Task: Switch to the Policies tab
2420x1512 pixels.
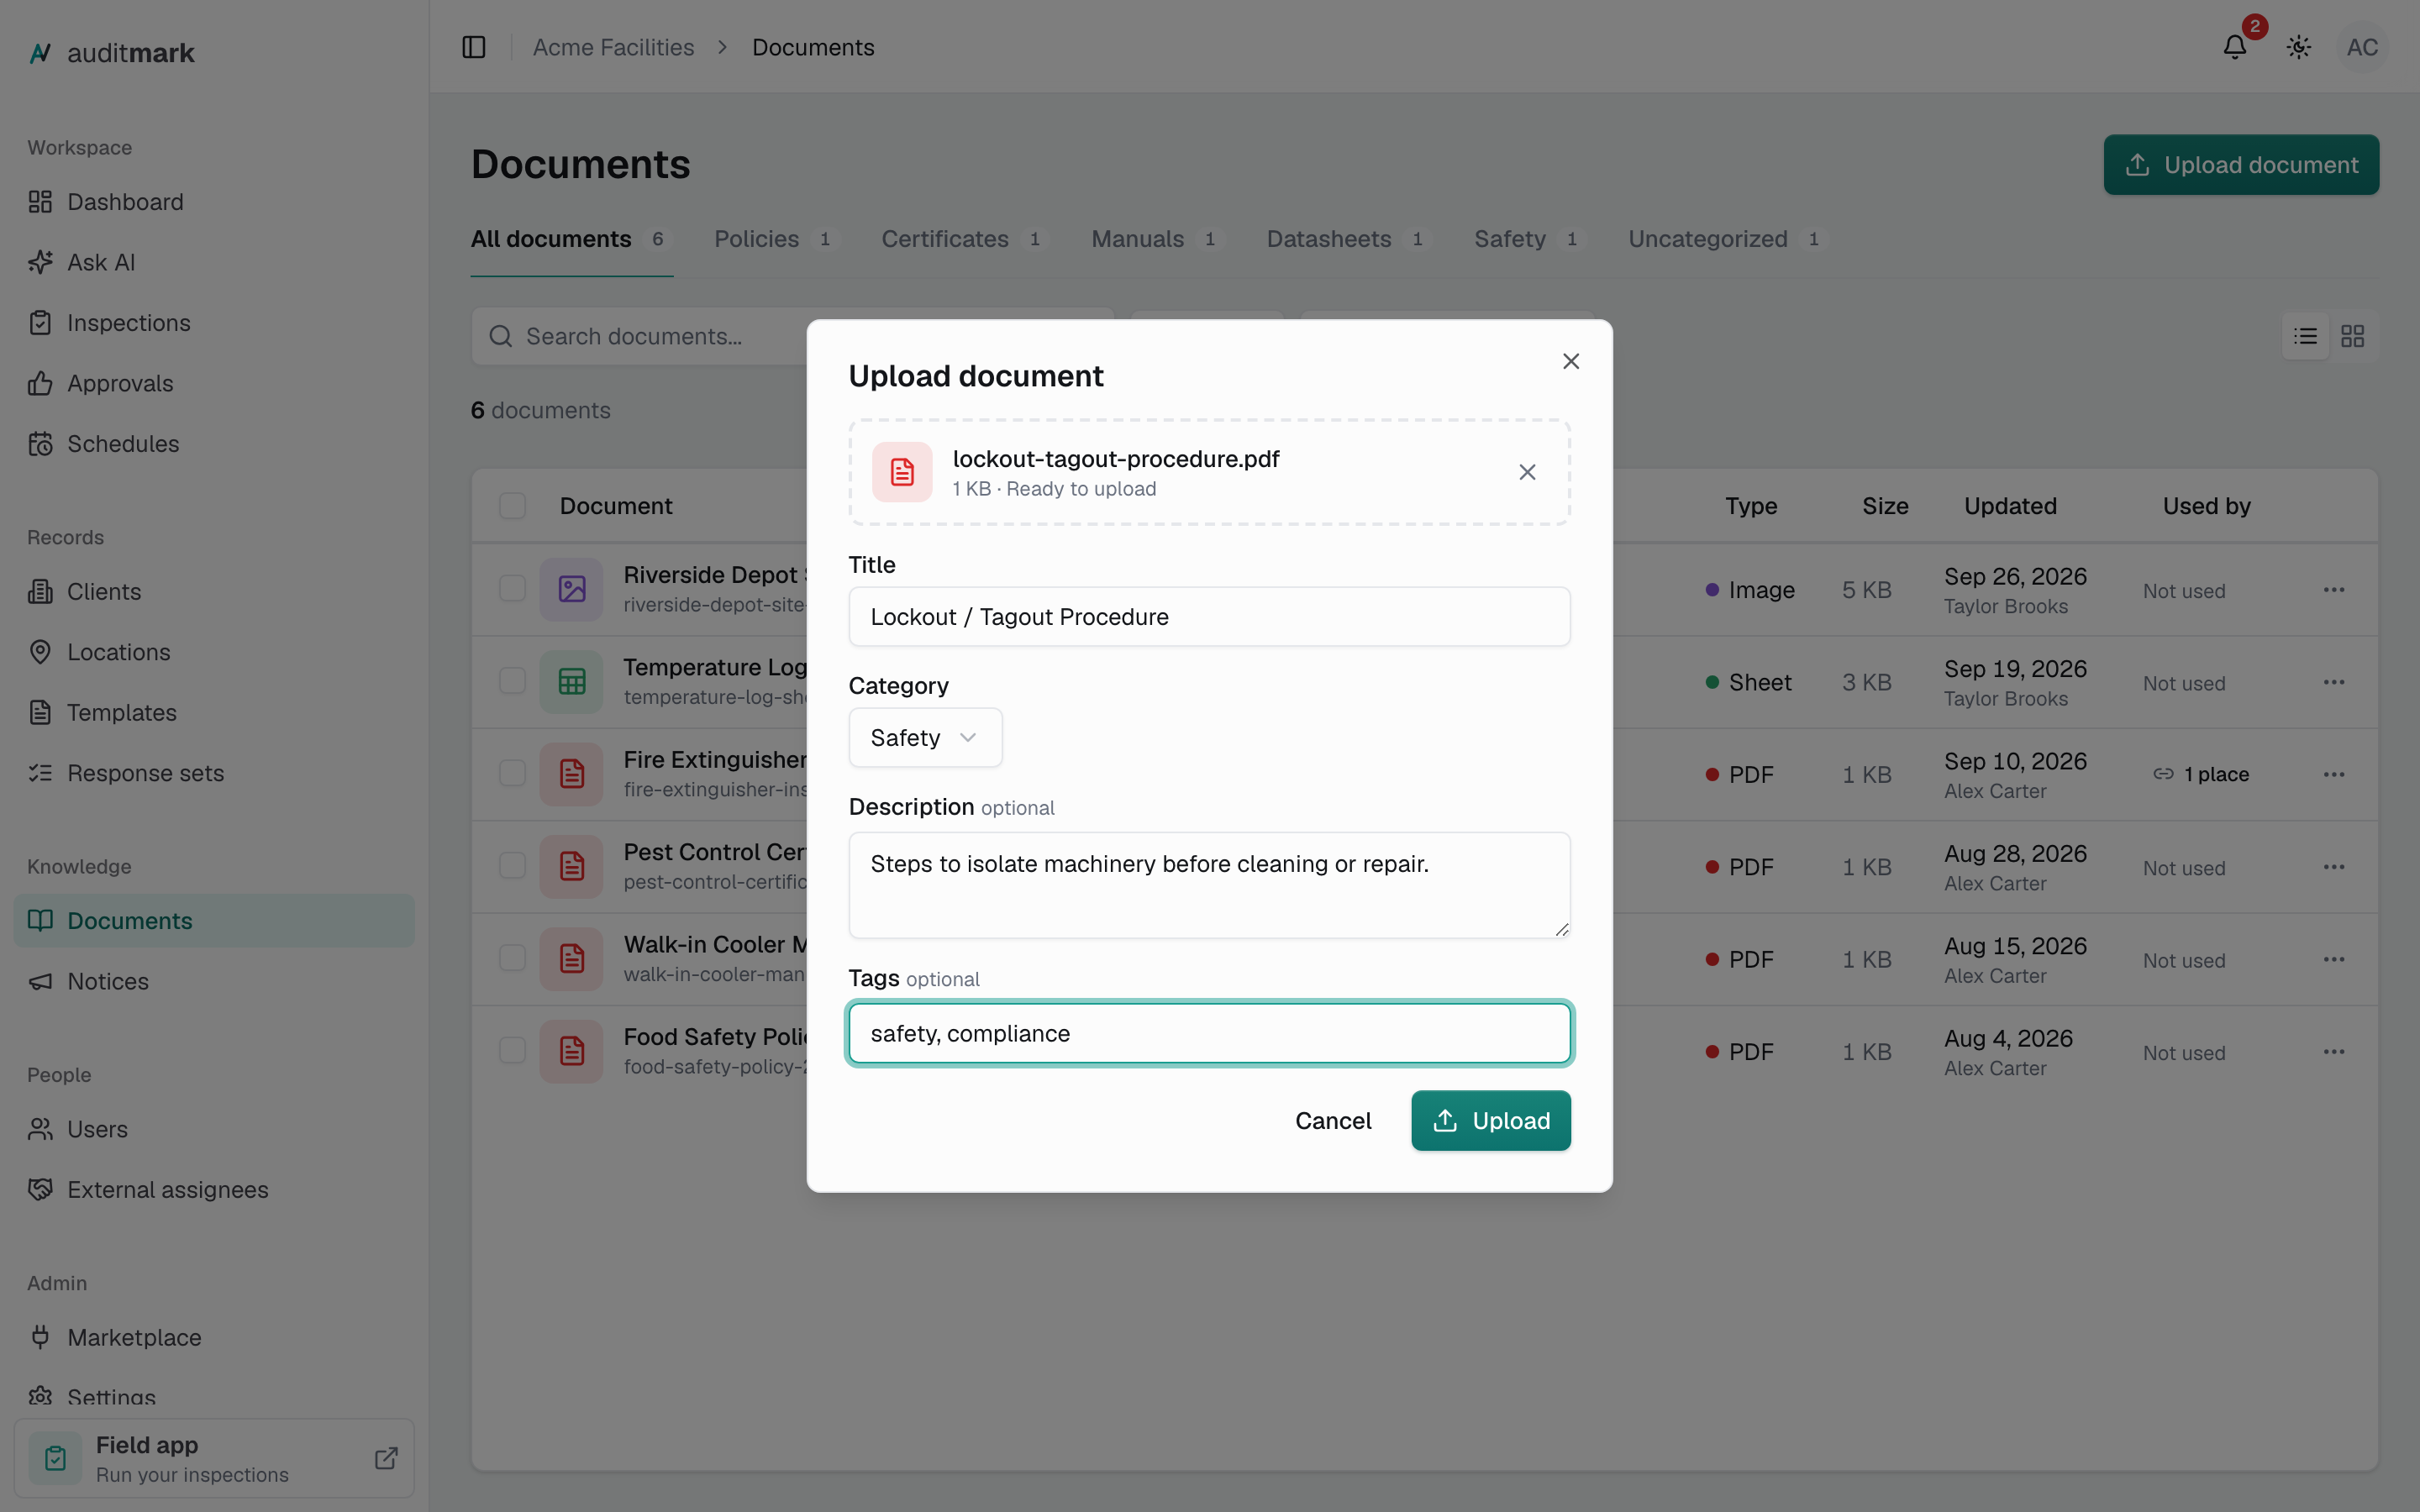Action: (x=776, y=239)
